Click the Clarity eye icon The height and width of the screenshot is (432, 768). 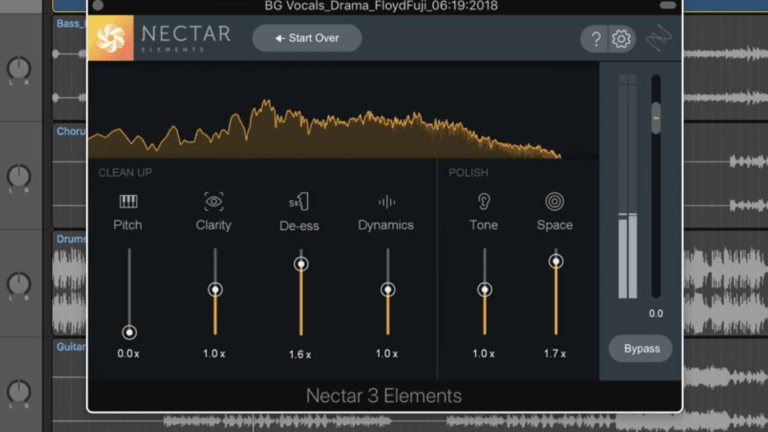[x=214, y=201]
